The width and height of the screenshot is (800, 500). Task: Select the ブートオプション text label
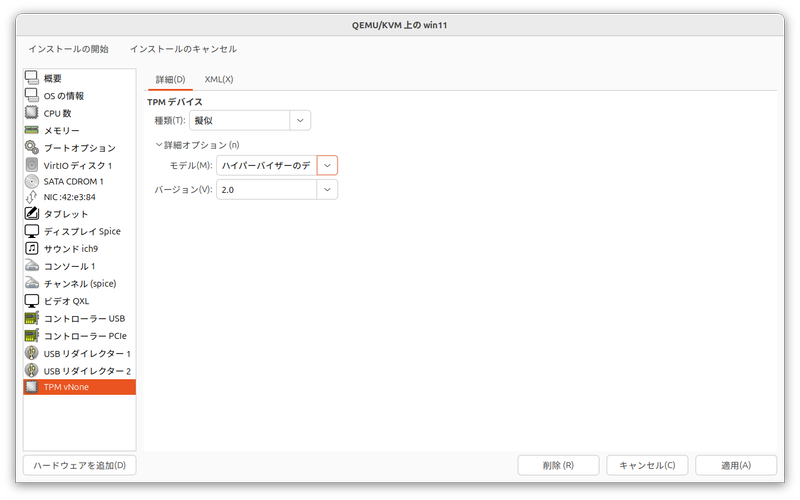(x=80, y=148)
